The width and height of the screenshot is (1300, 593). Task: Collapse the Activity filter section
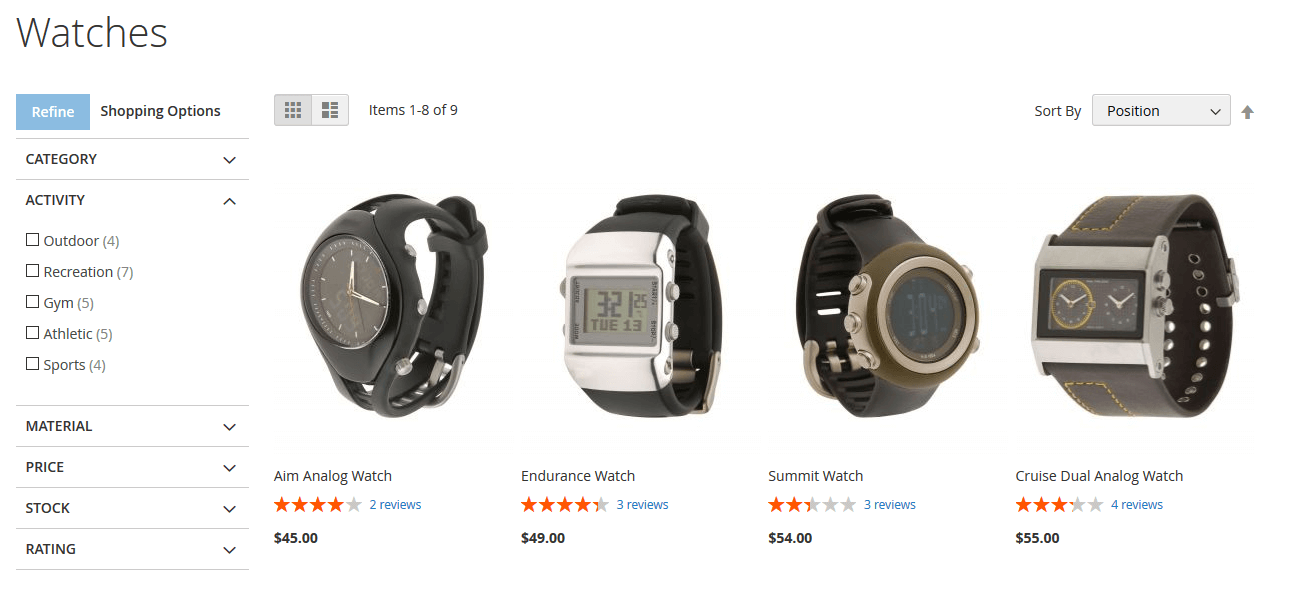click(132, 200)
